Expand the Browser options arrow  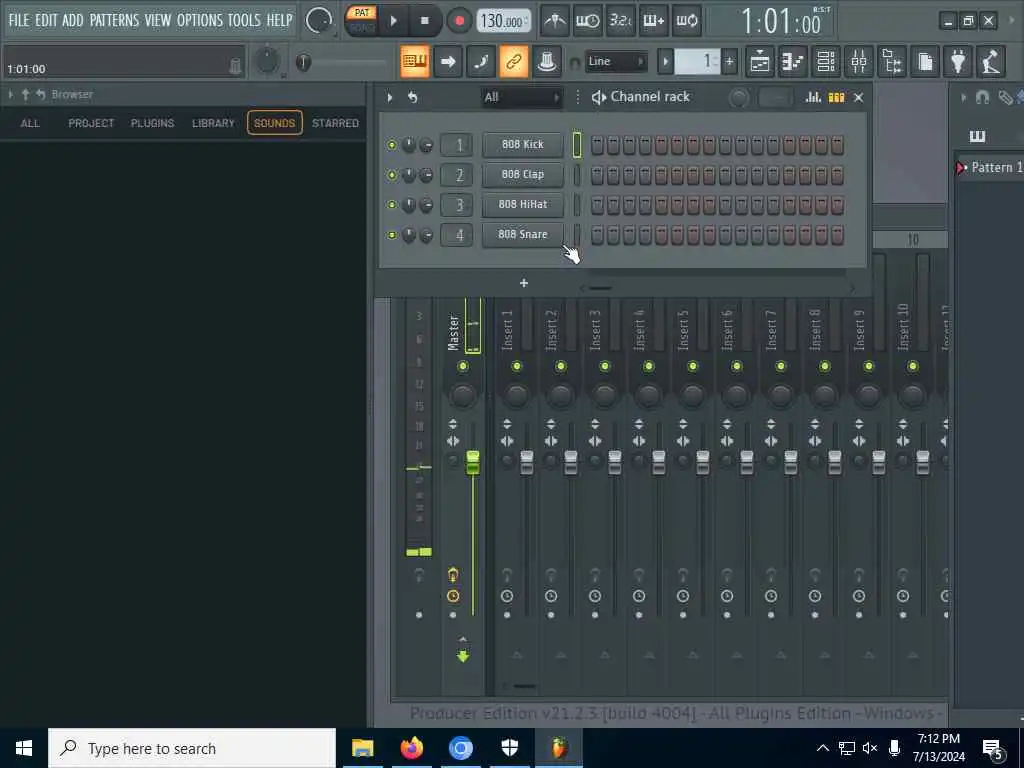pos(10,95)
